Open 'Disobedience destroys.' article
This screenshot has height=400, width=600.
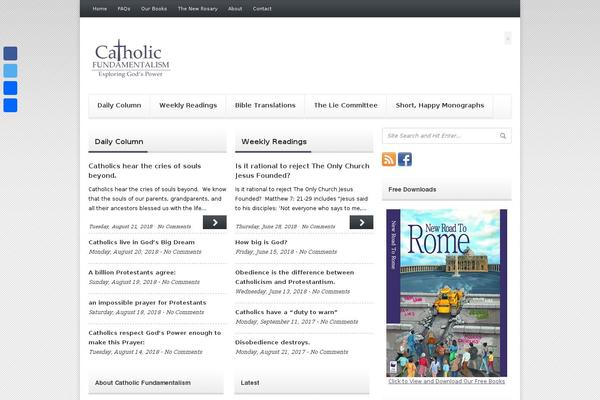[x=272, y=343]
